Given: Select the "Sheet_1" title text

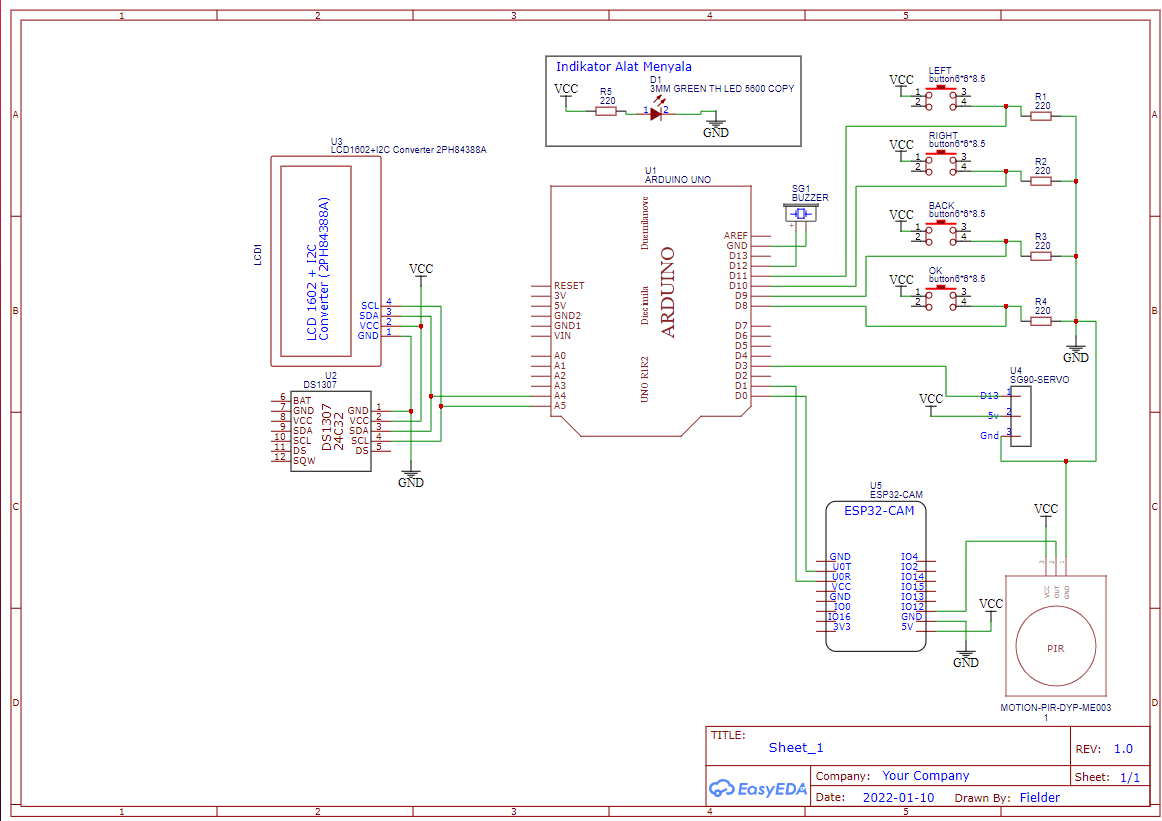Looking at the screenshot, I should coord(796,748).
